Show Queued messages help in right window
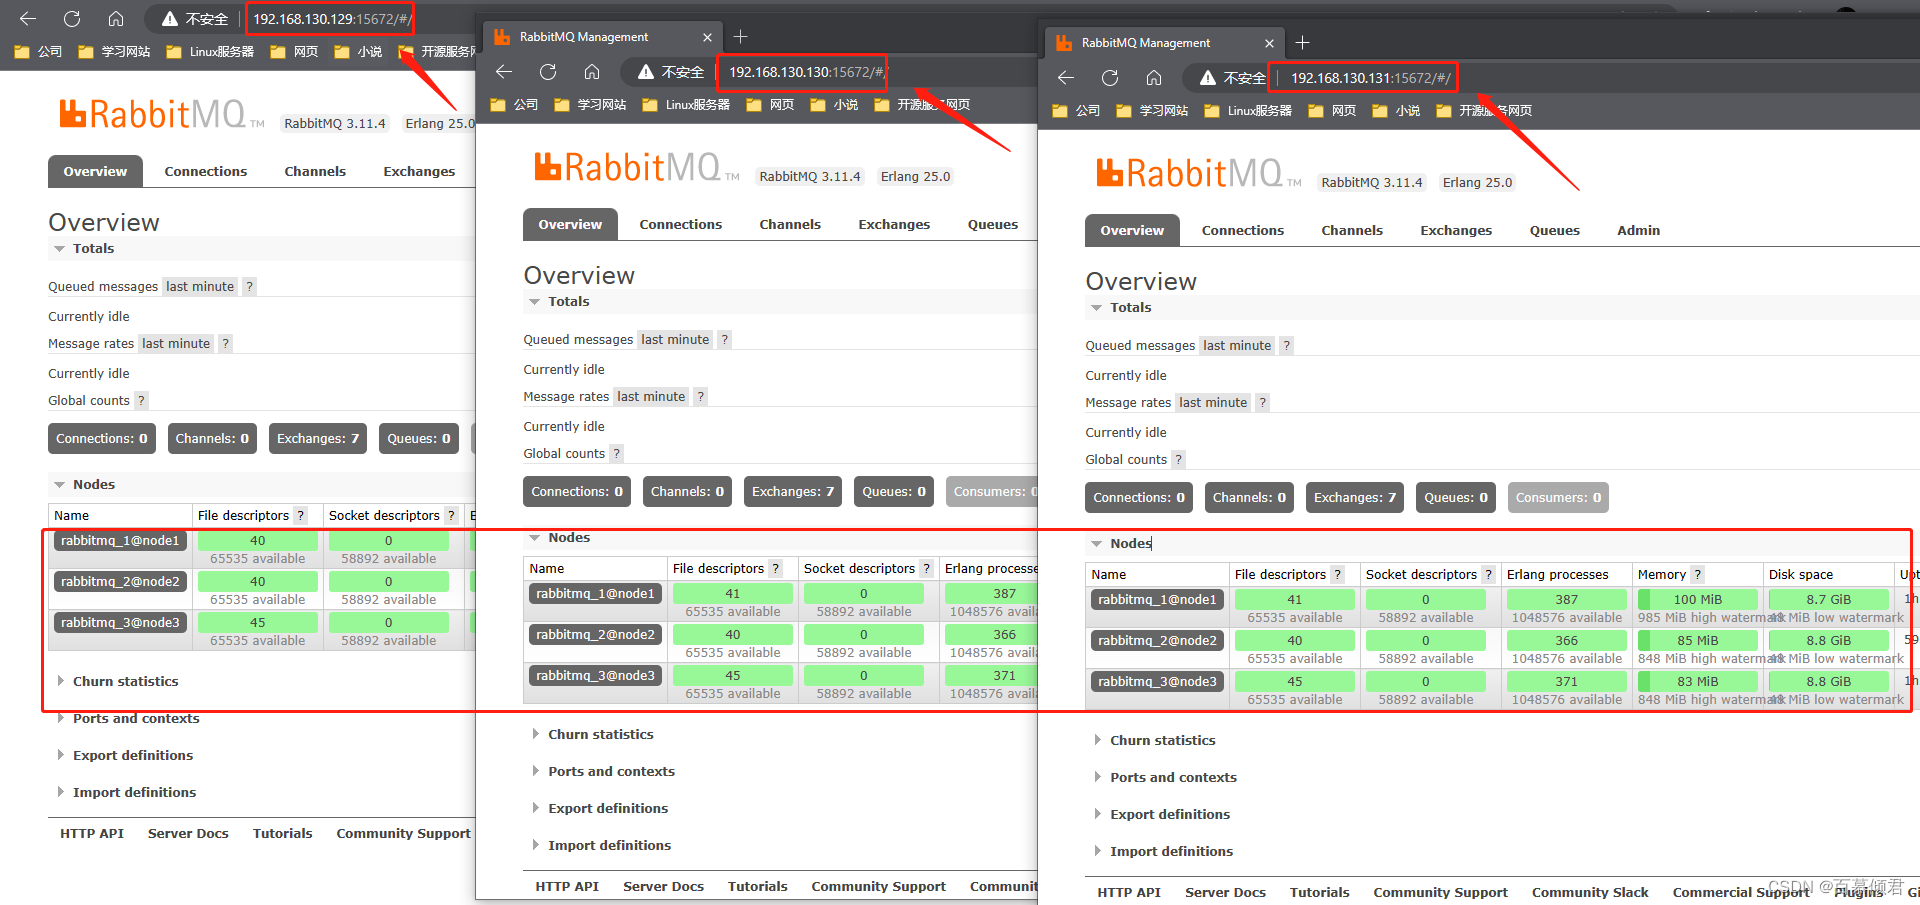The image size is (1920, 905). pos(1287,346)
